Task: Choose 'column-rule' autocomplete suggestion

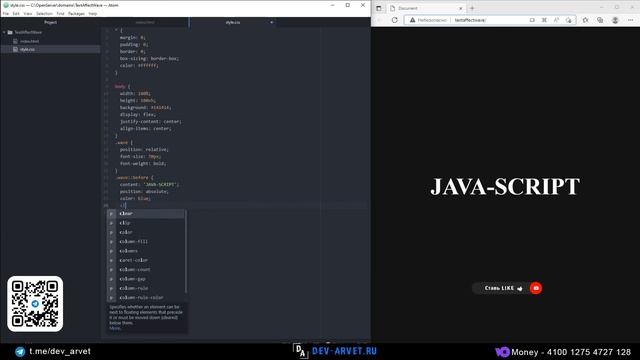Action: (x=146, y=288)
